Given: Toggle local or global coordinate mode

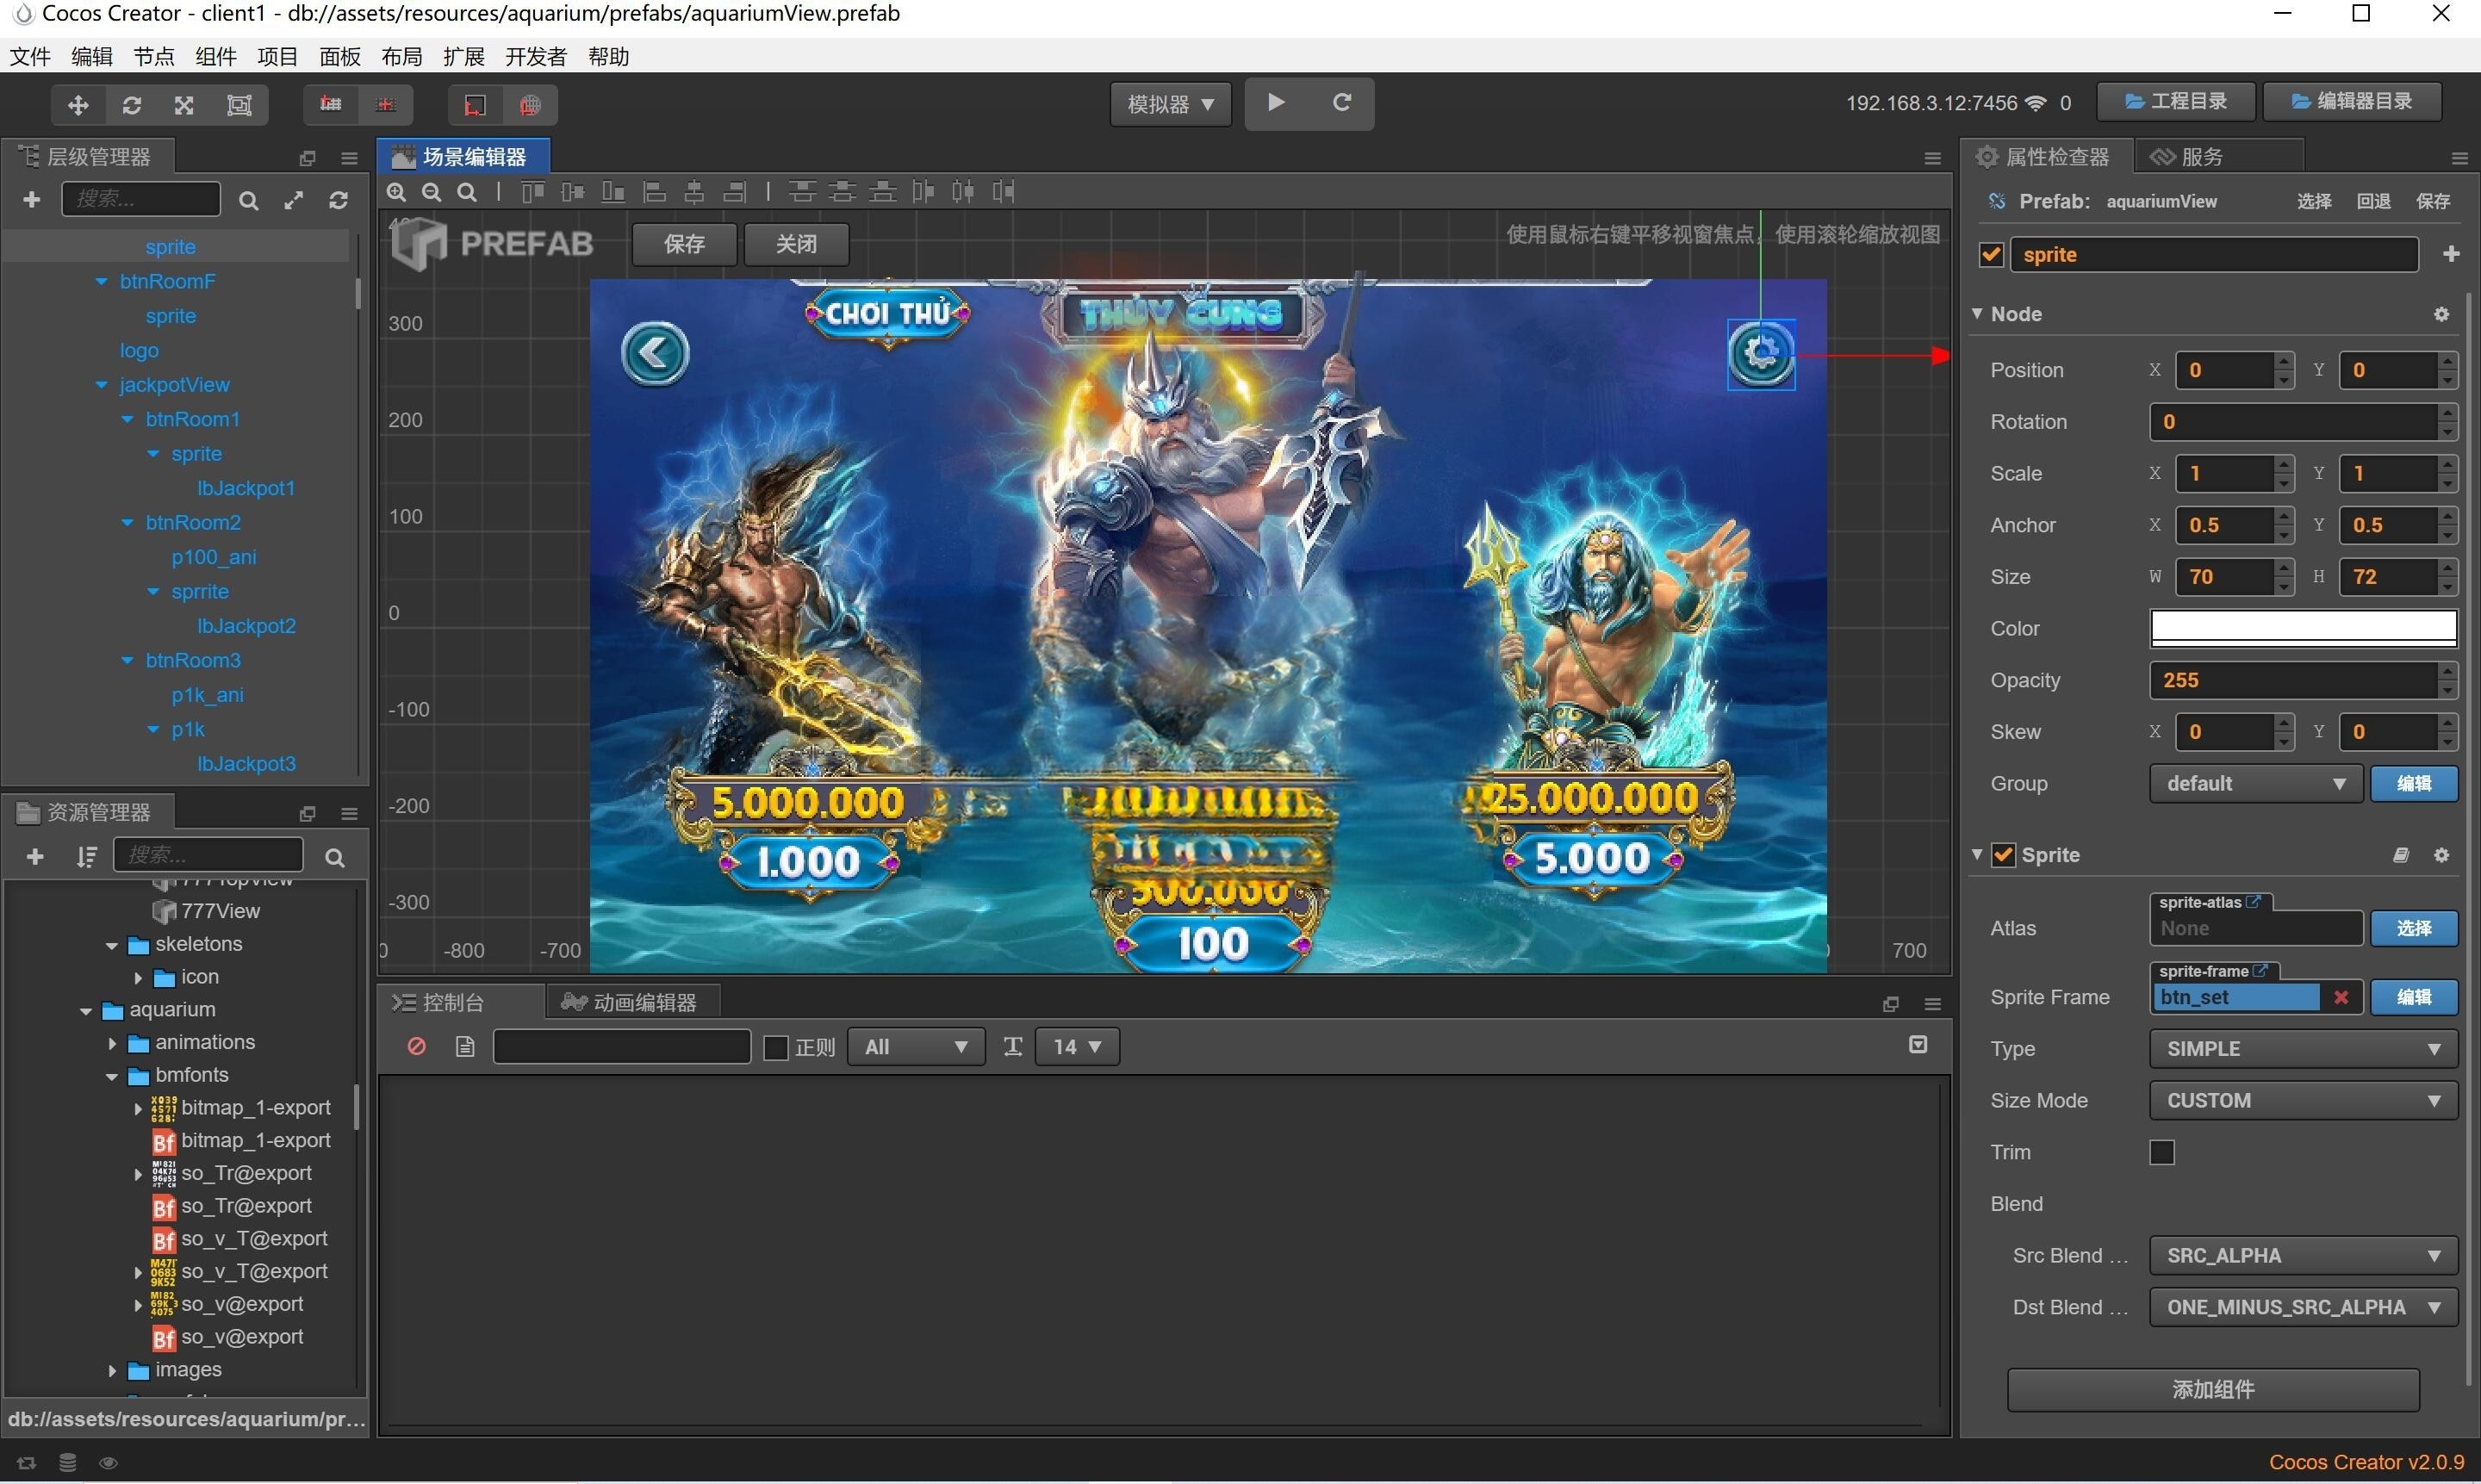Looking at the screenshot, I should 531,105.
